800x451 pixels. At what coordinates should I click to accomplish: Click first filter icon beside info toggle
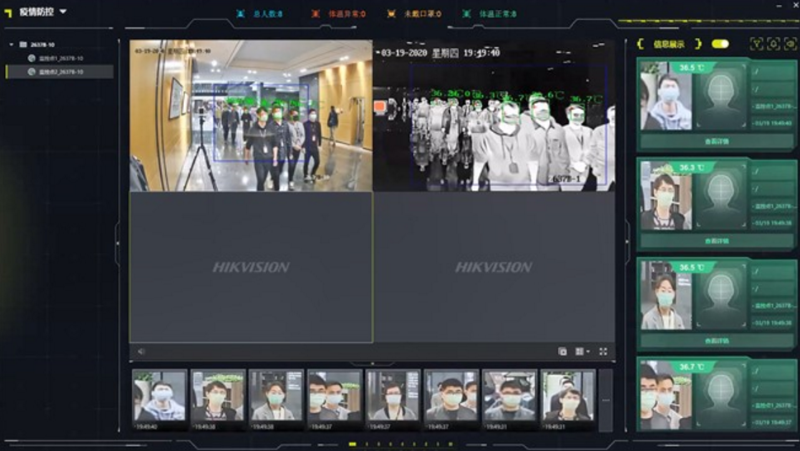756,44
